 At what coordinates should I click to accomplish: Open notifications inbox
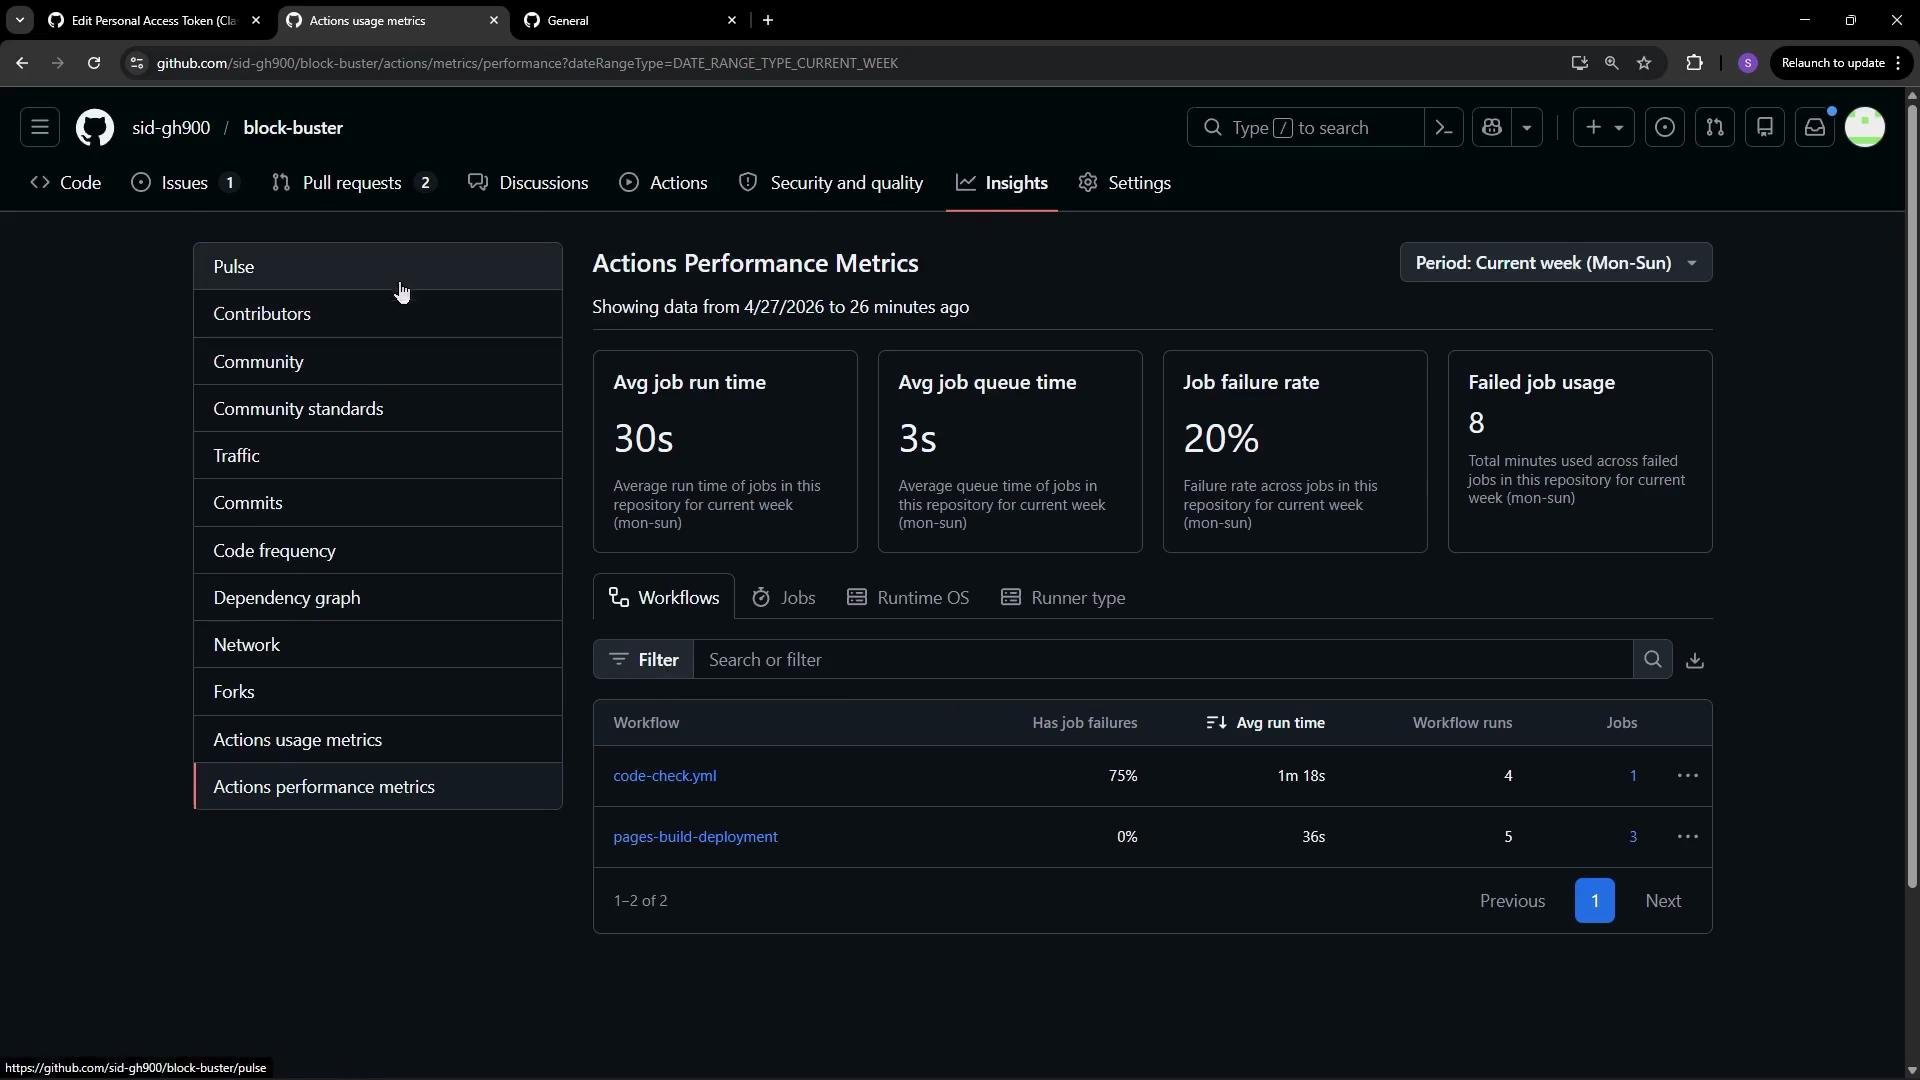point(1815,127)
